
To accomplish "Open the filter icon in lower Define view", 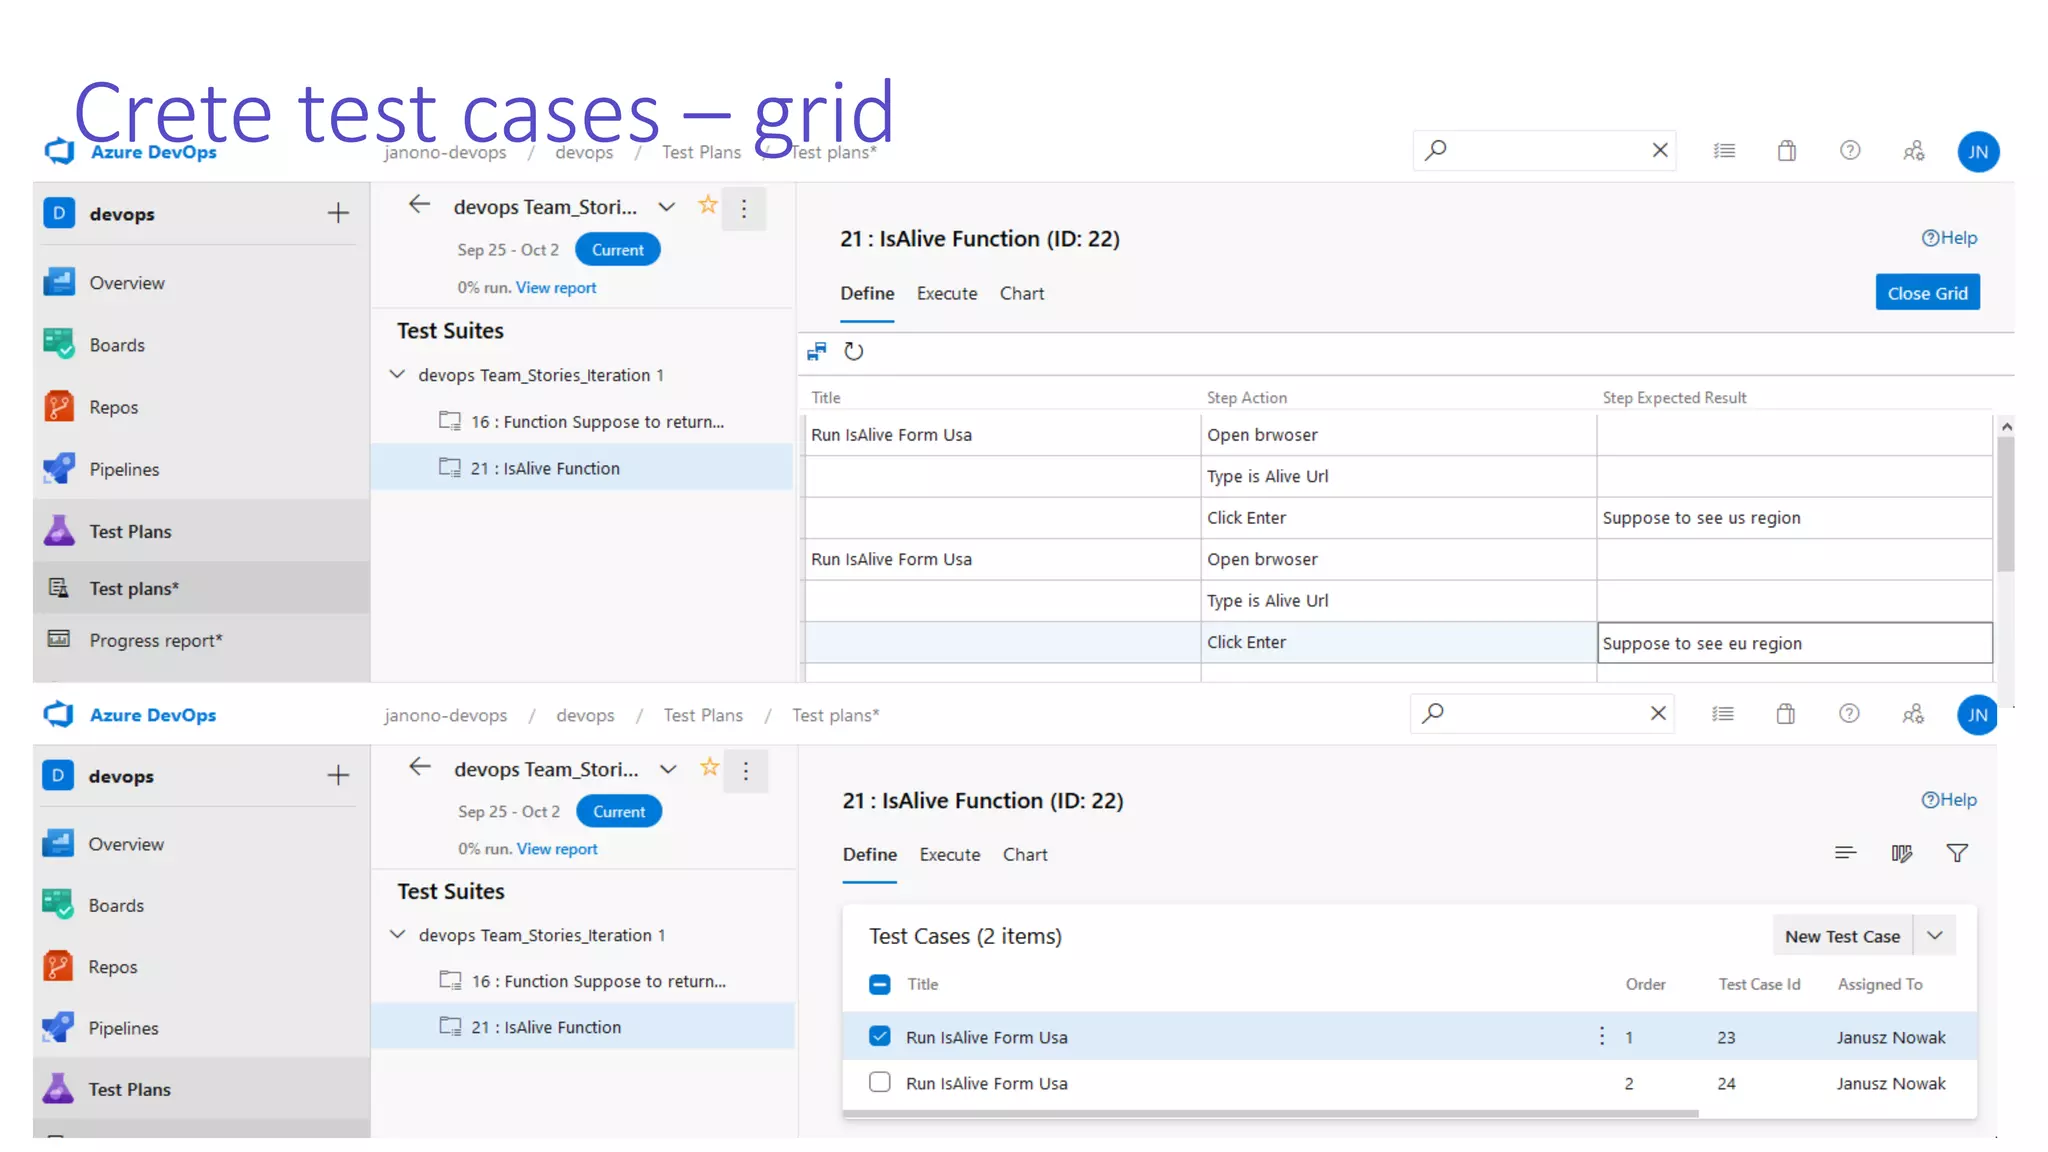I will [x=1957, y=853].
